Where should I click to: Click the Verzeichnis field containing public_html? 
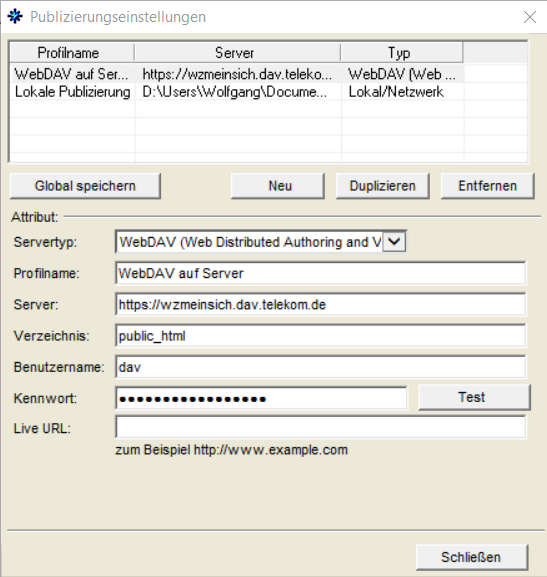pos(321,336)
